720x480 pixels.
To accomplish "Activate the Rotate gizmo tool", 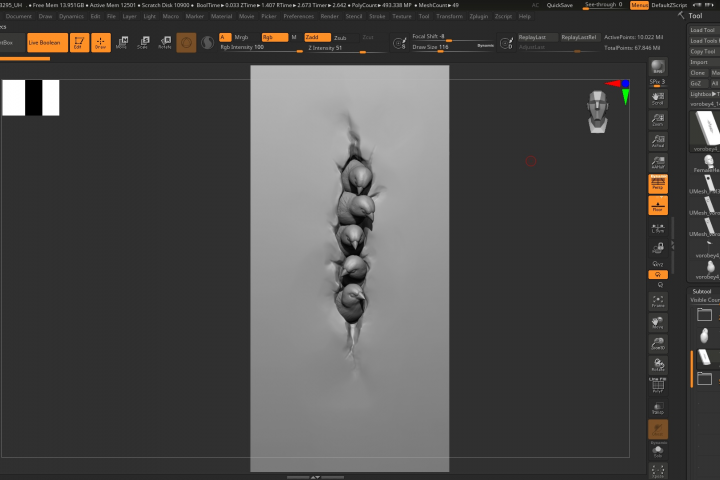I will 165,43.
